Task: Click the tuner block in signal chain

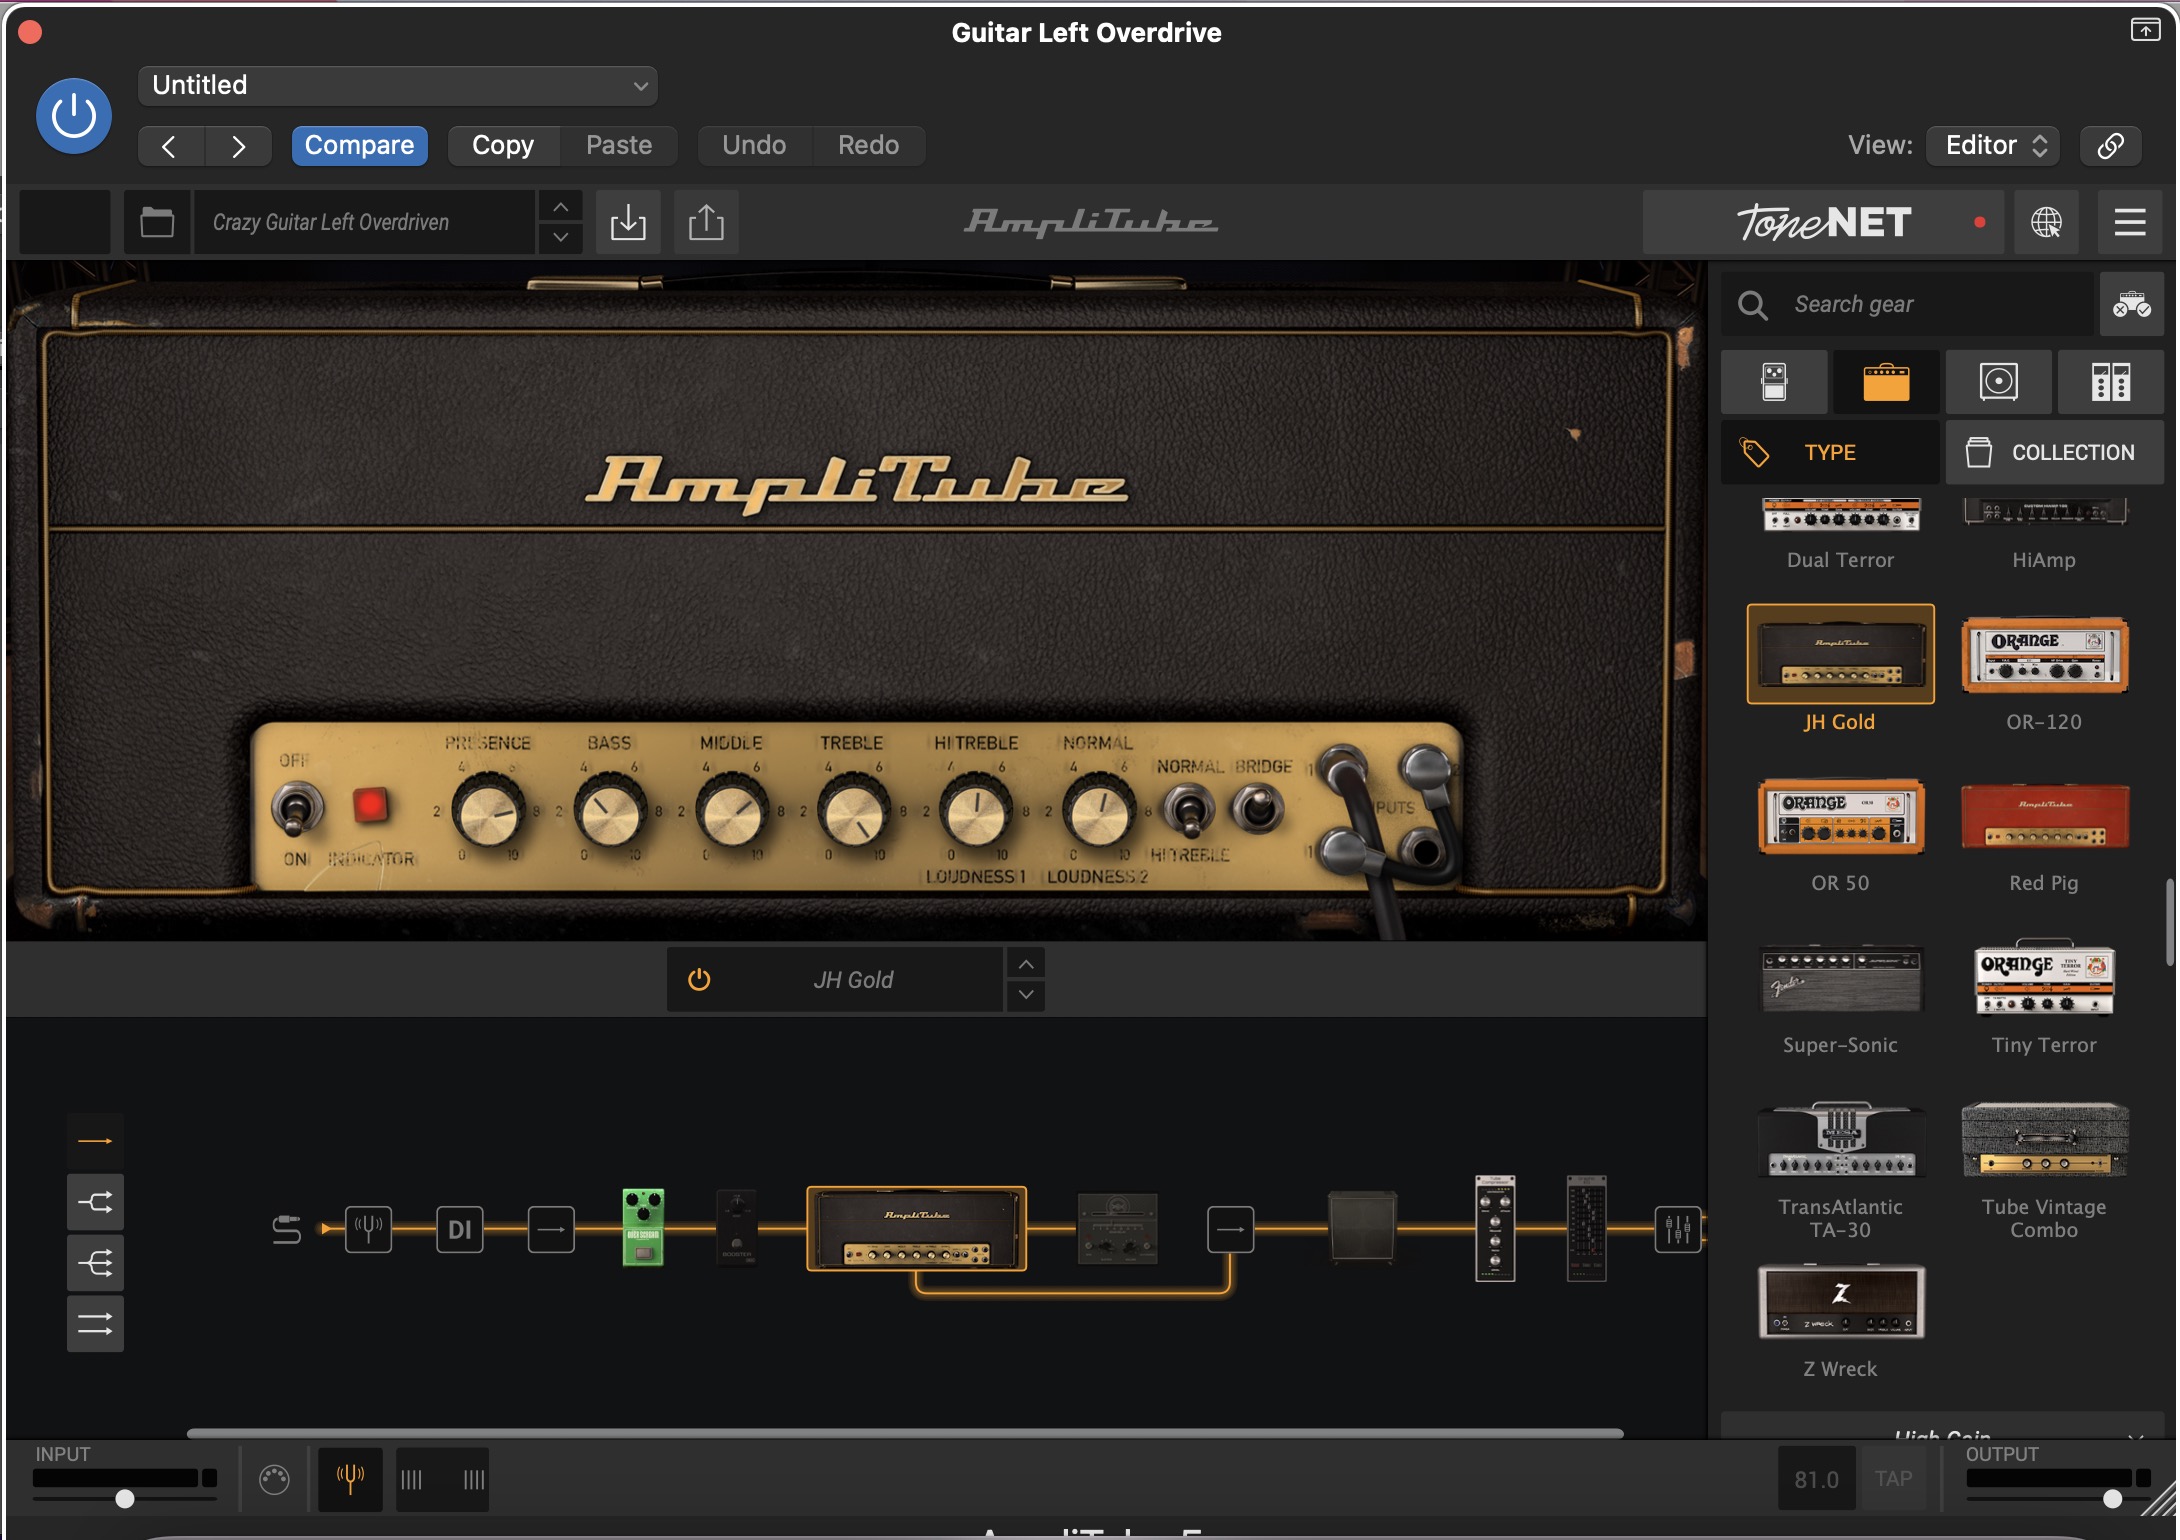Action: click(x=368, y=1229)
